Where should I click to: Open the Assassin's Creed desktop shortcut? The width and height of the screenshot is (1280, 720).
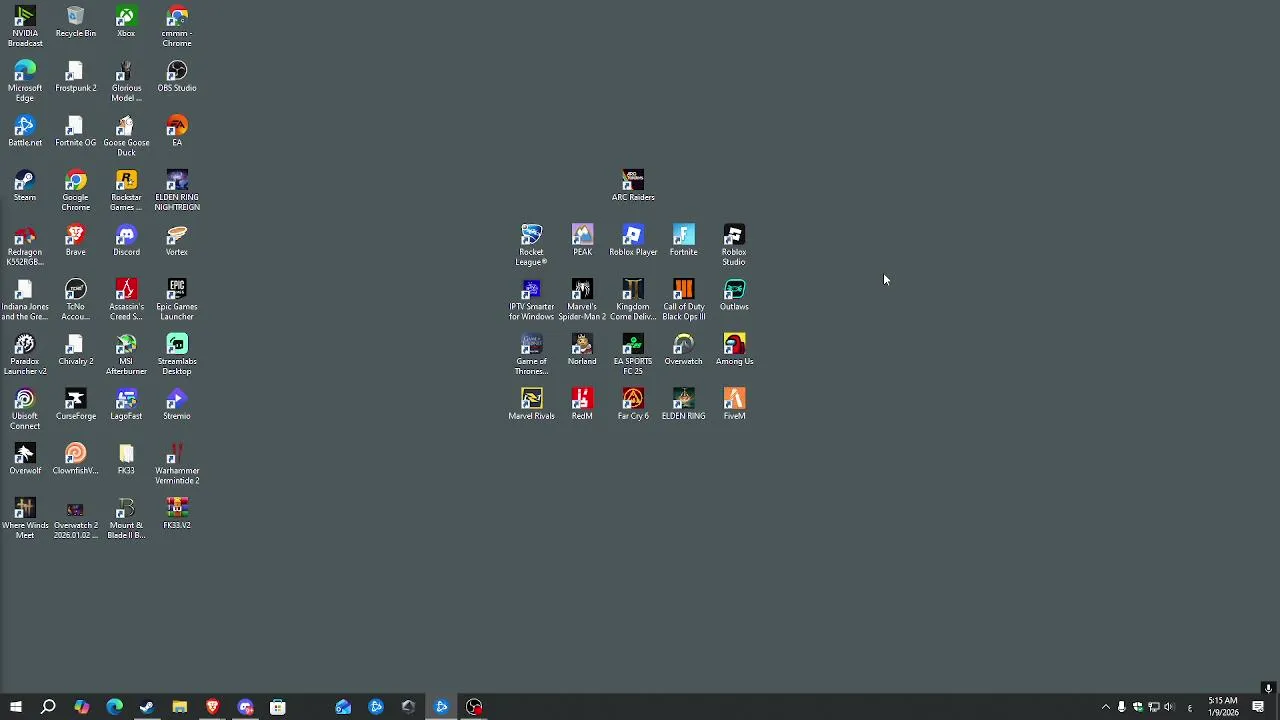[126, 300]
